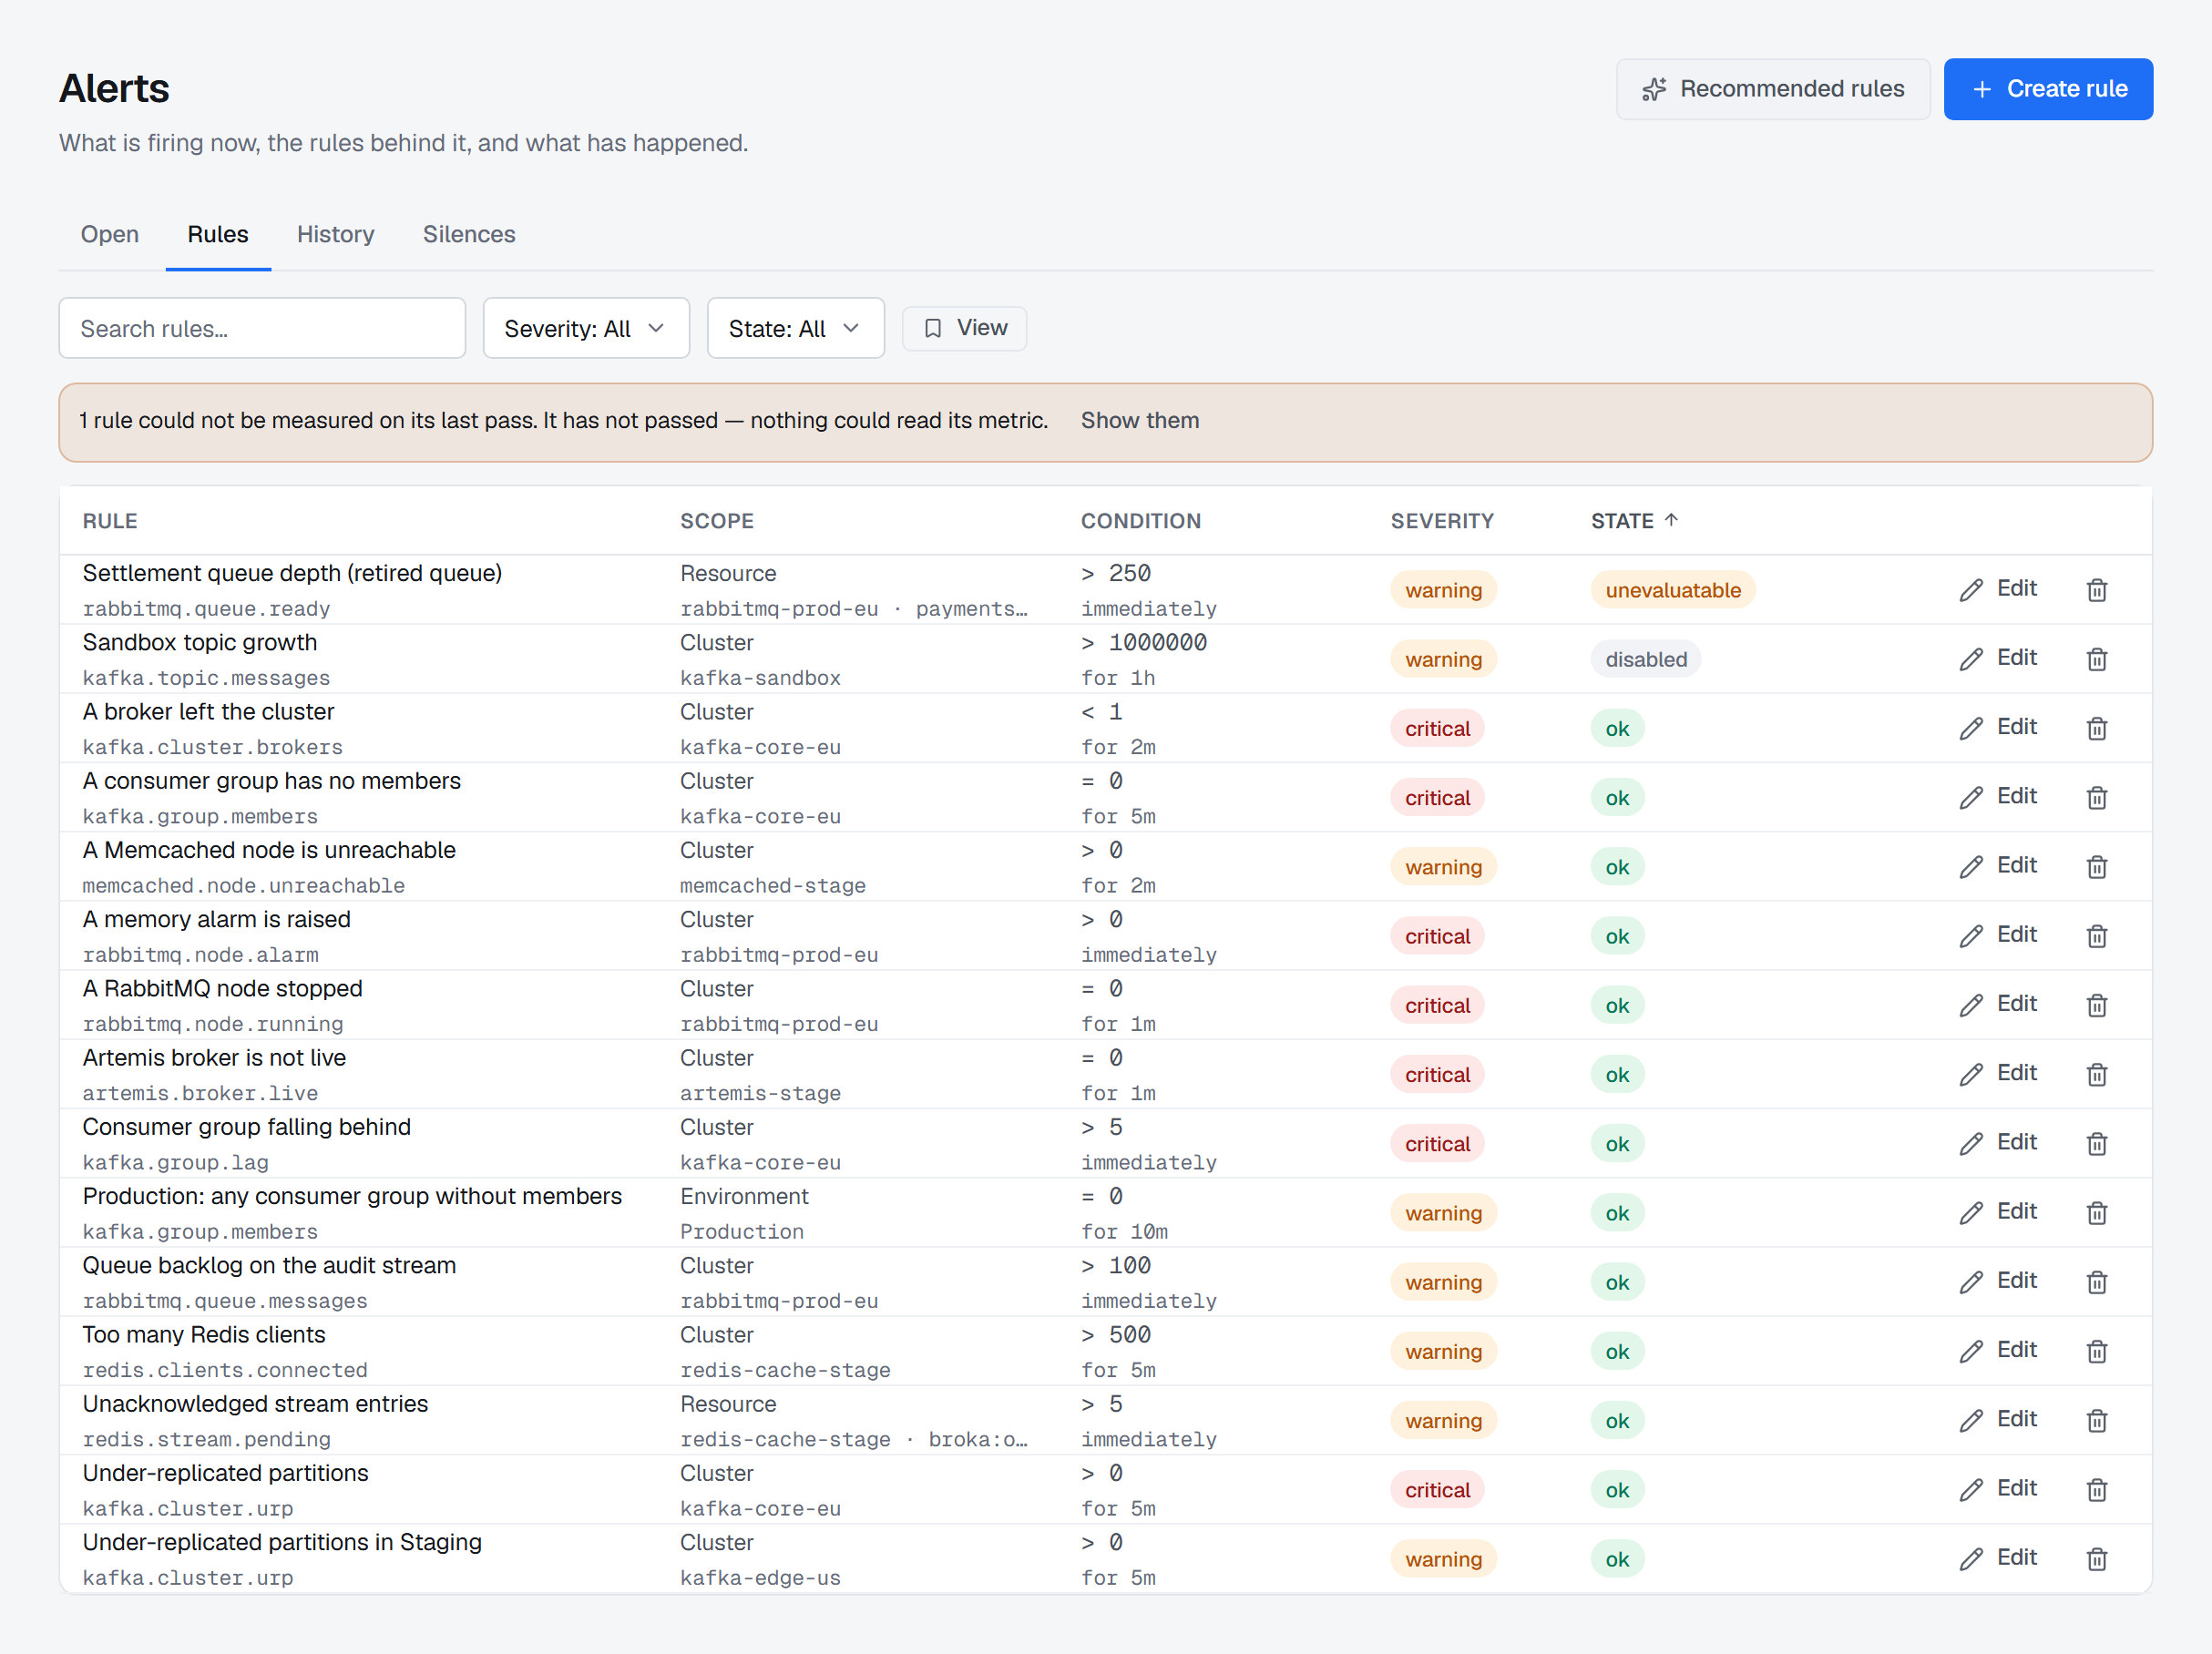Delete Unacknowledged stream entries rule
Screen dimensions: 2212x1654
click(2097, 1420)
